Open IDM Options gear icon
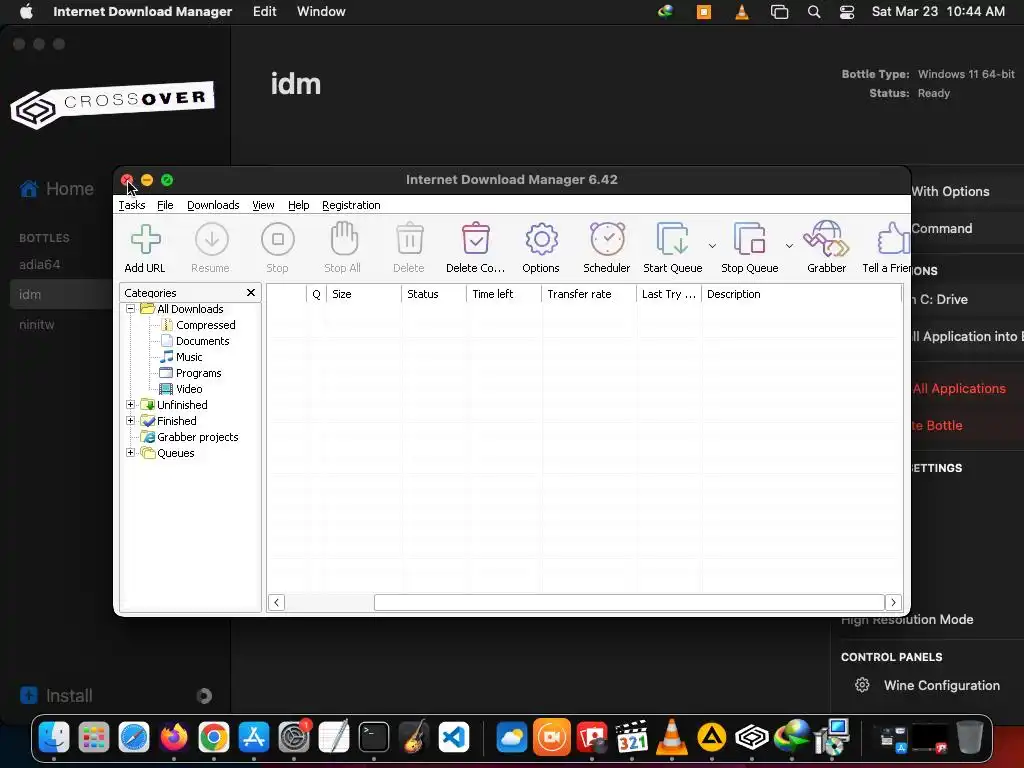Viewport: 1024px width, 768px height. click(541, 240)
